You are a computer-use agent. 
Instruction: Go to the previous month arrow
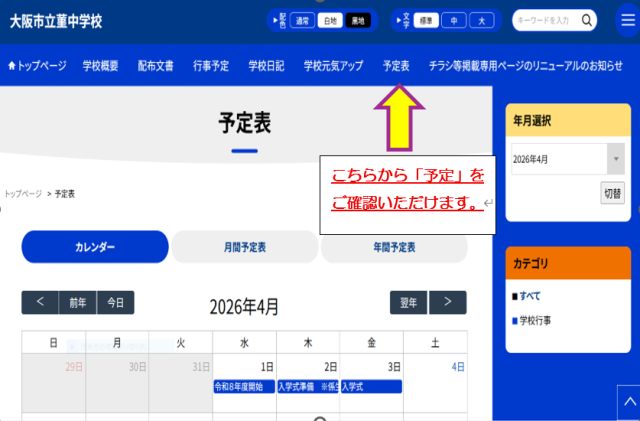(39, 303)
